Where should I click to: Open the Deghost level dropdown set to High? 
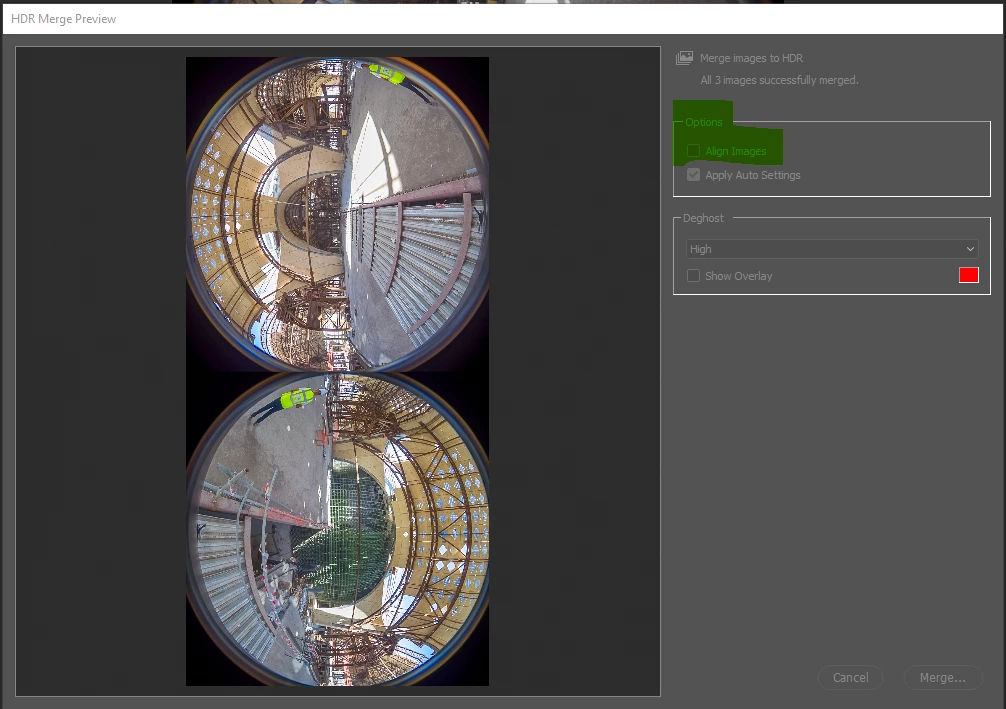831,249
